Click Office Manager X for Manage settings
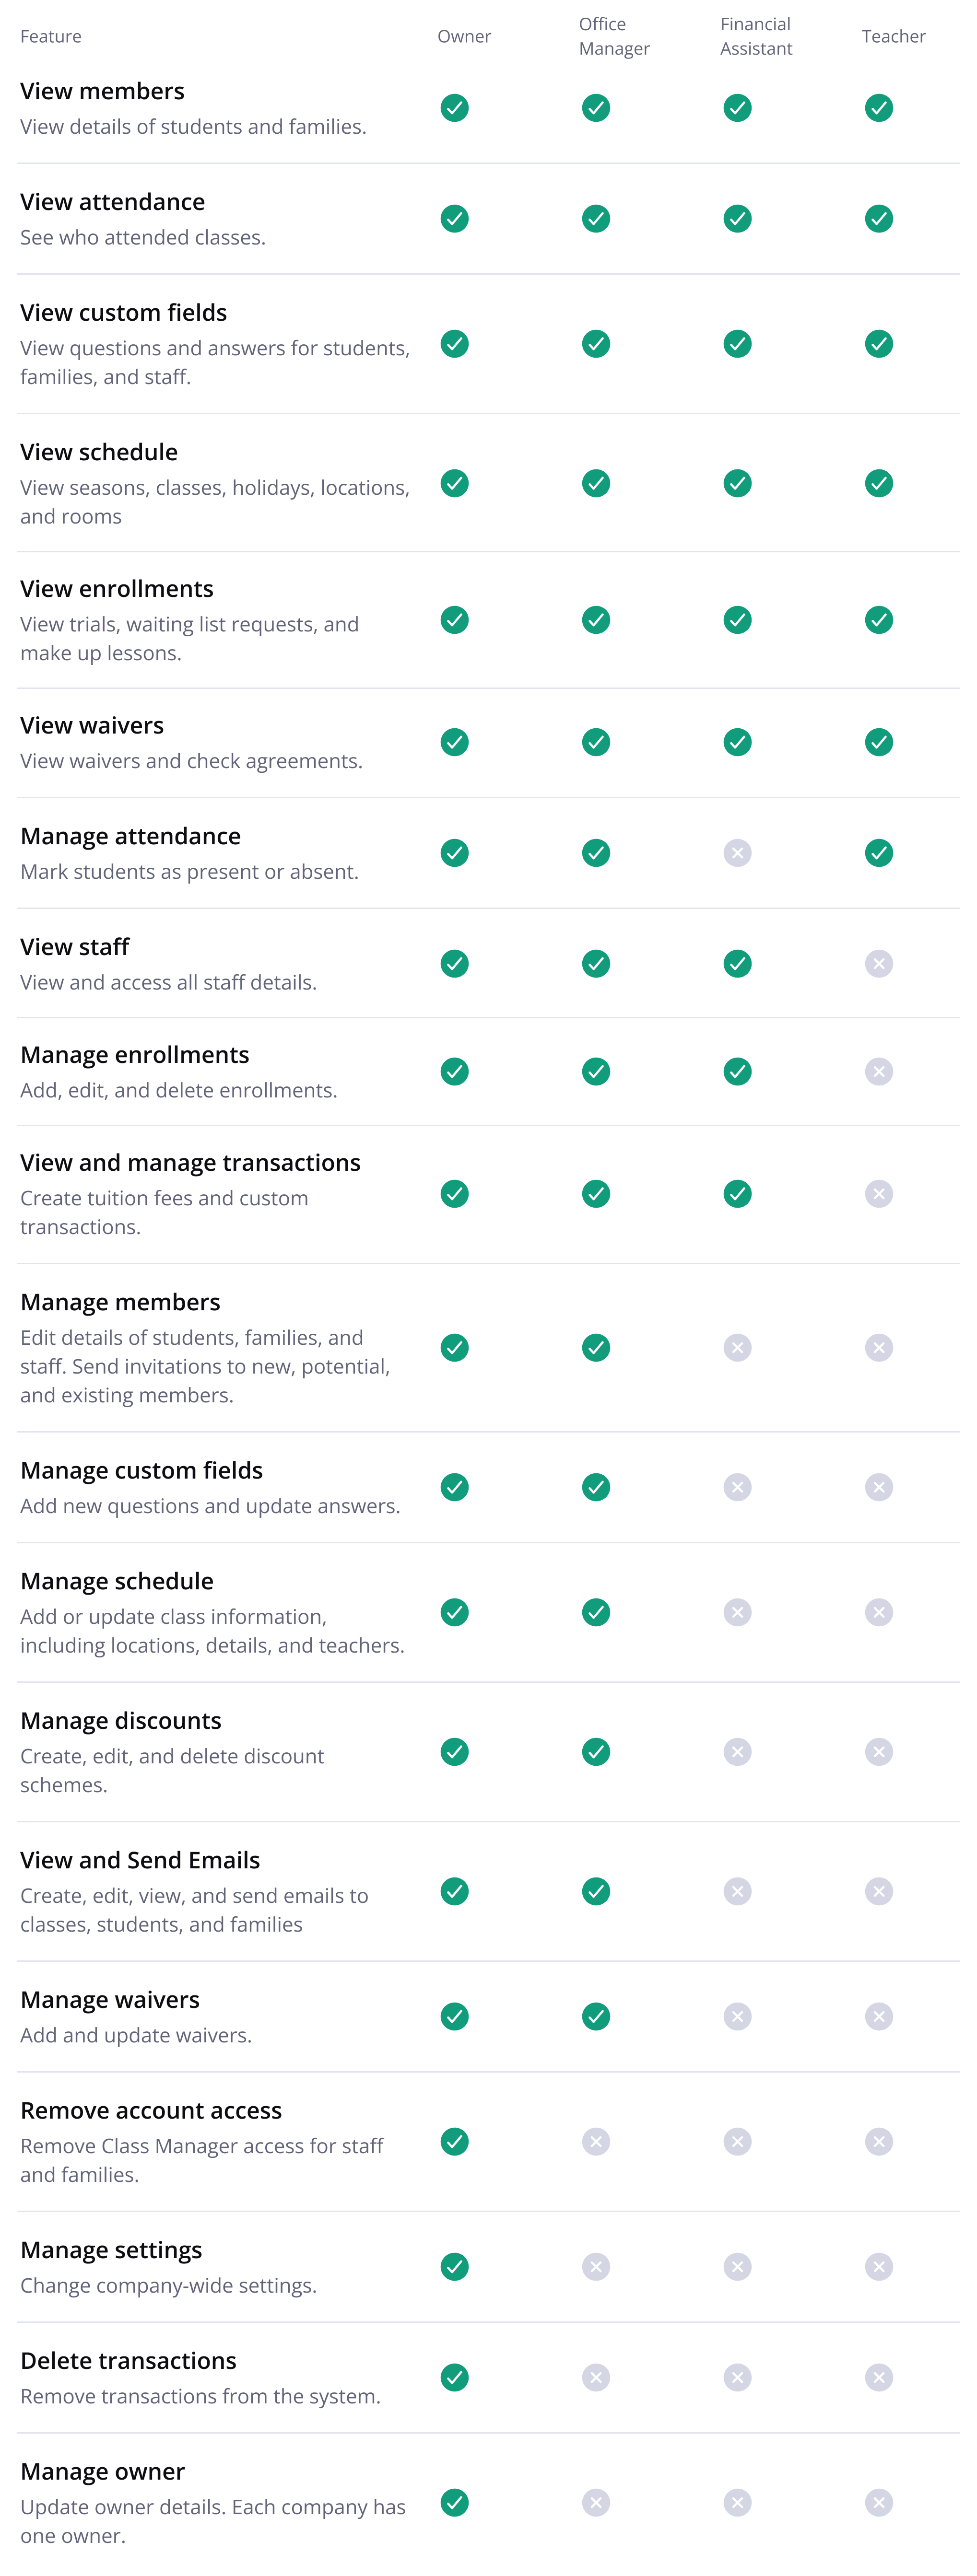Viewport: 977px width, 2576px height. click(x=596, y=2267)
